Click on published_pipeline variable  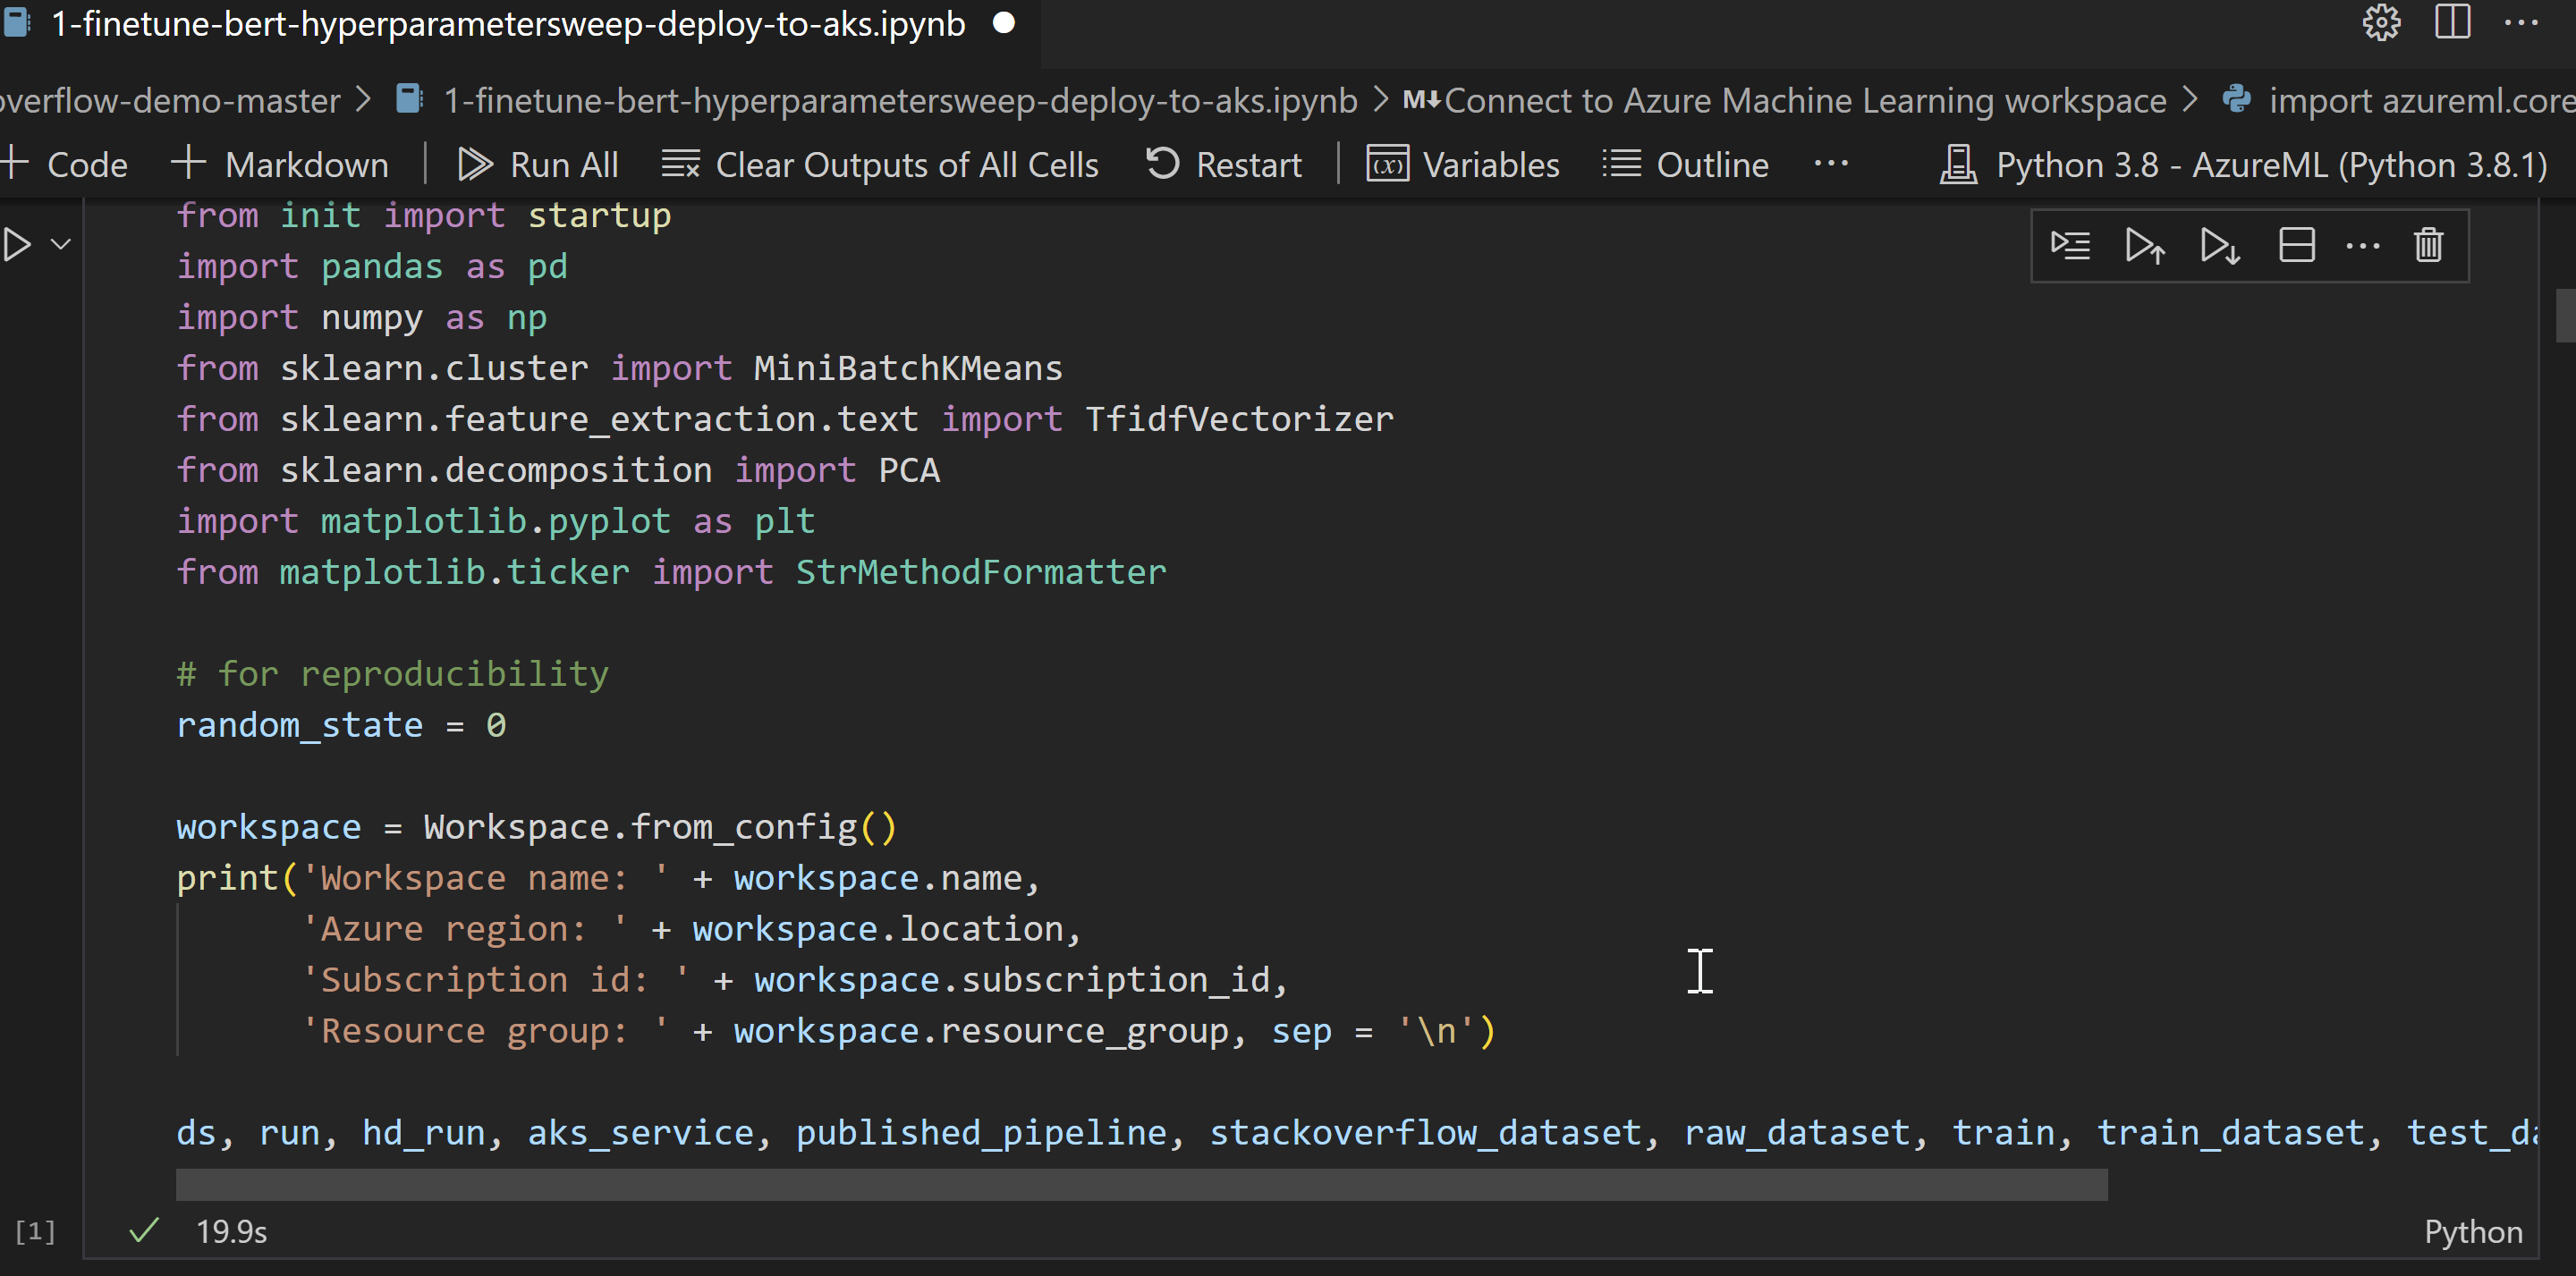pos(980,1132)
